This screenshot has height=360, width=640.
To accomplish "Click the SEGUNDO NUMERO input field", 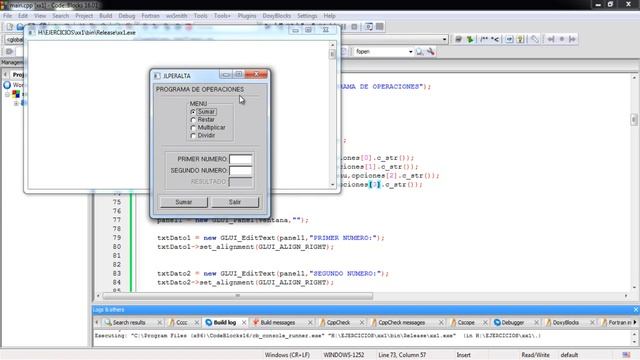I will click(x=240, y=170).
